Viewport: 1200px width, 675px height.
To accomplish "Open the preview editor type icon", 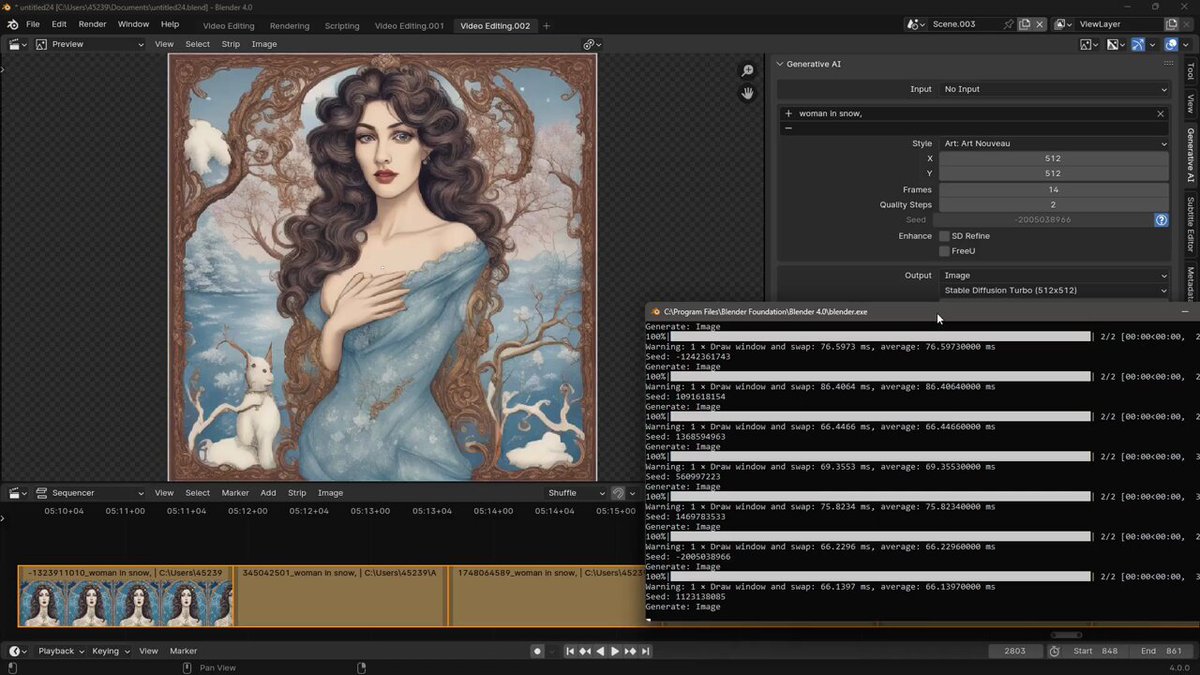I will pos(18,44).
